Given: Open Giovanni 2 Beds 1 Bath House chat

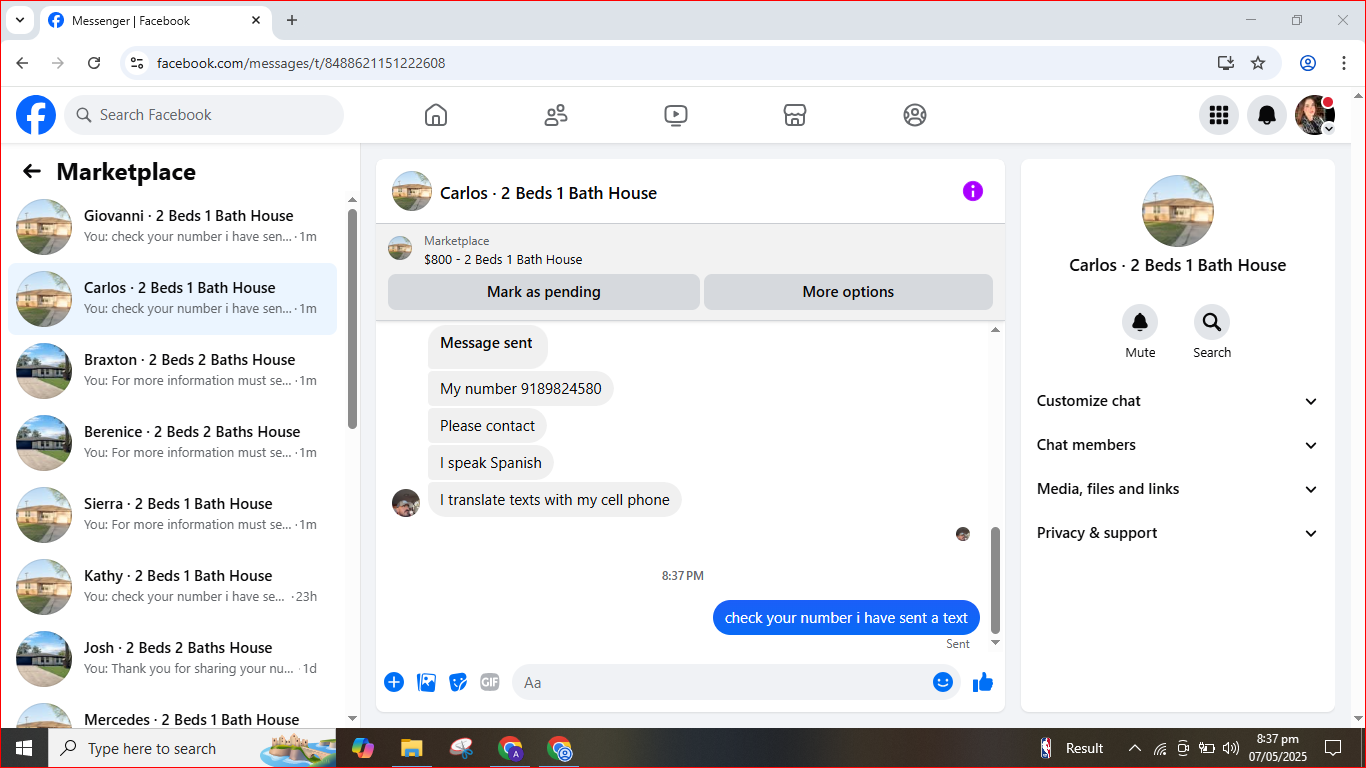Looking at the screenshot, I should coord(172,227).
